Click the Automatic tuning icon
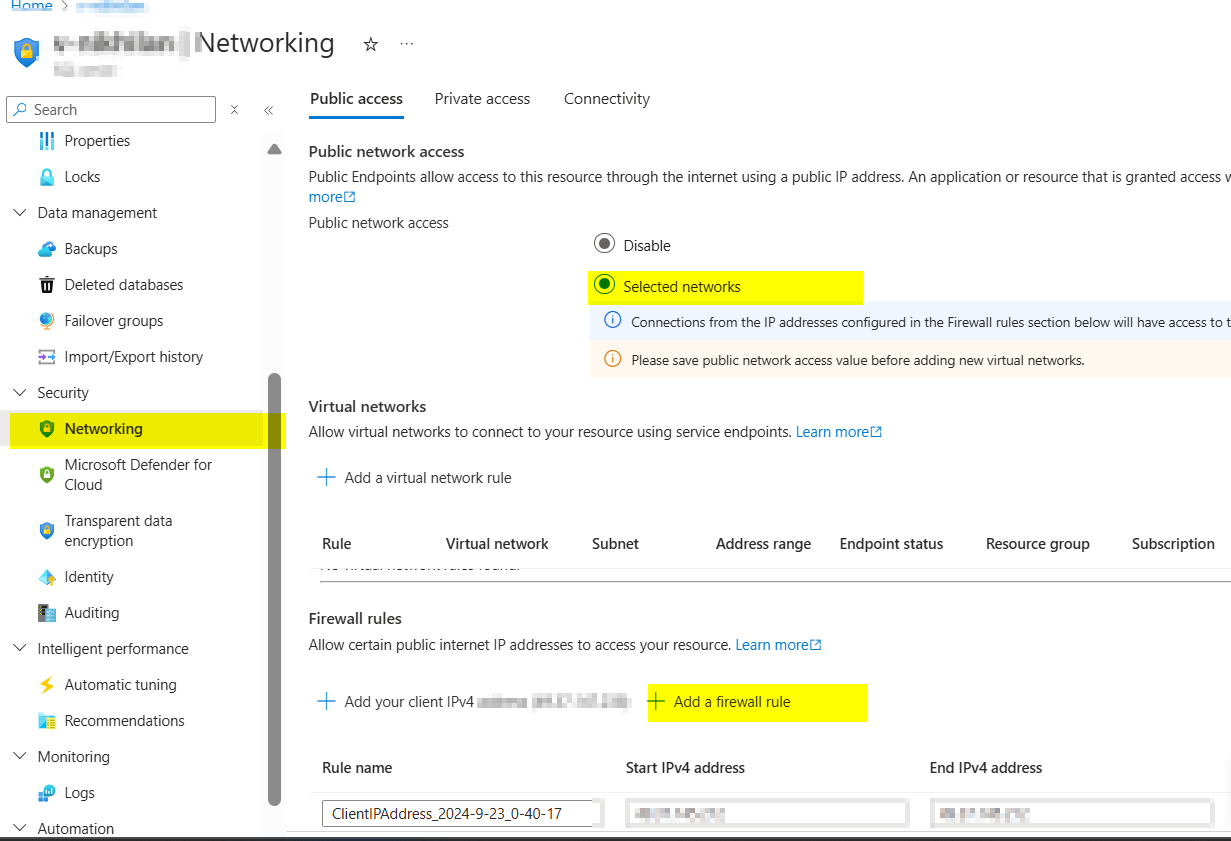The width and height of the screenshot is (1231, 841). click(47, 684)
